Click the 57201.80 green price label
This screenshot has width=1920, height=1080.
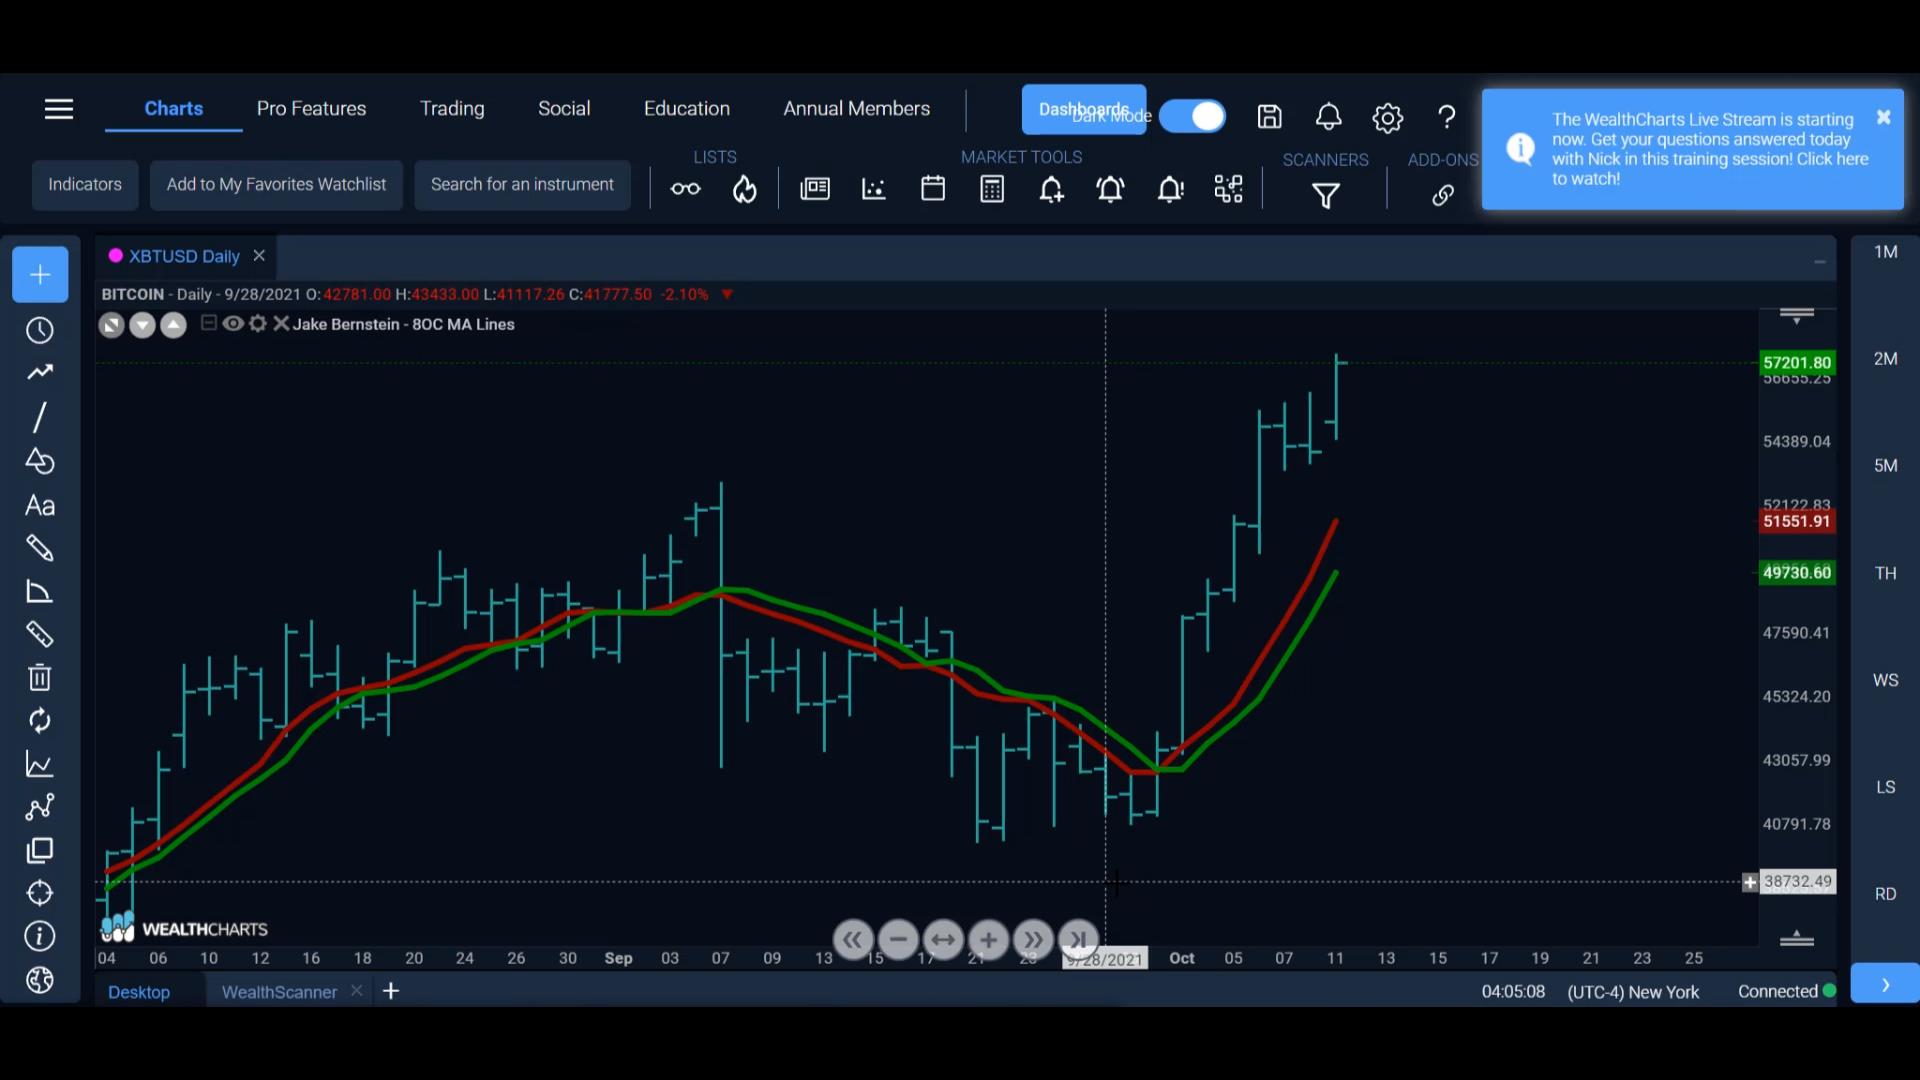click(1797, 363)
